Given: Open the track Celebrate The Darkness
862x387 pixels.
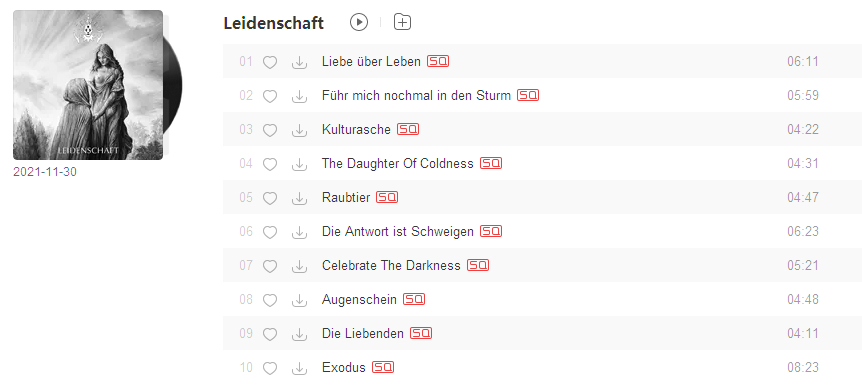Looking at the screenshot, I should click(391, 265).
